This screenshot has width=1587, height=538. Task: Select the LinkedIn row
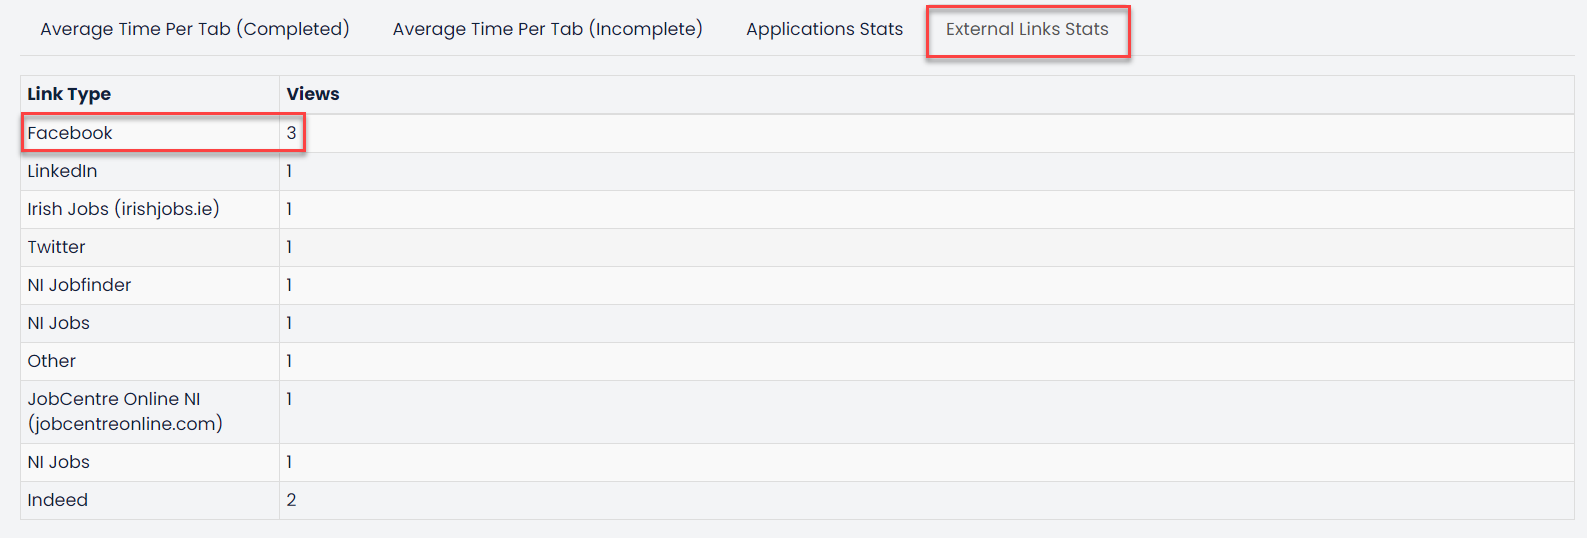[797, 171]
